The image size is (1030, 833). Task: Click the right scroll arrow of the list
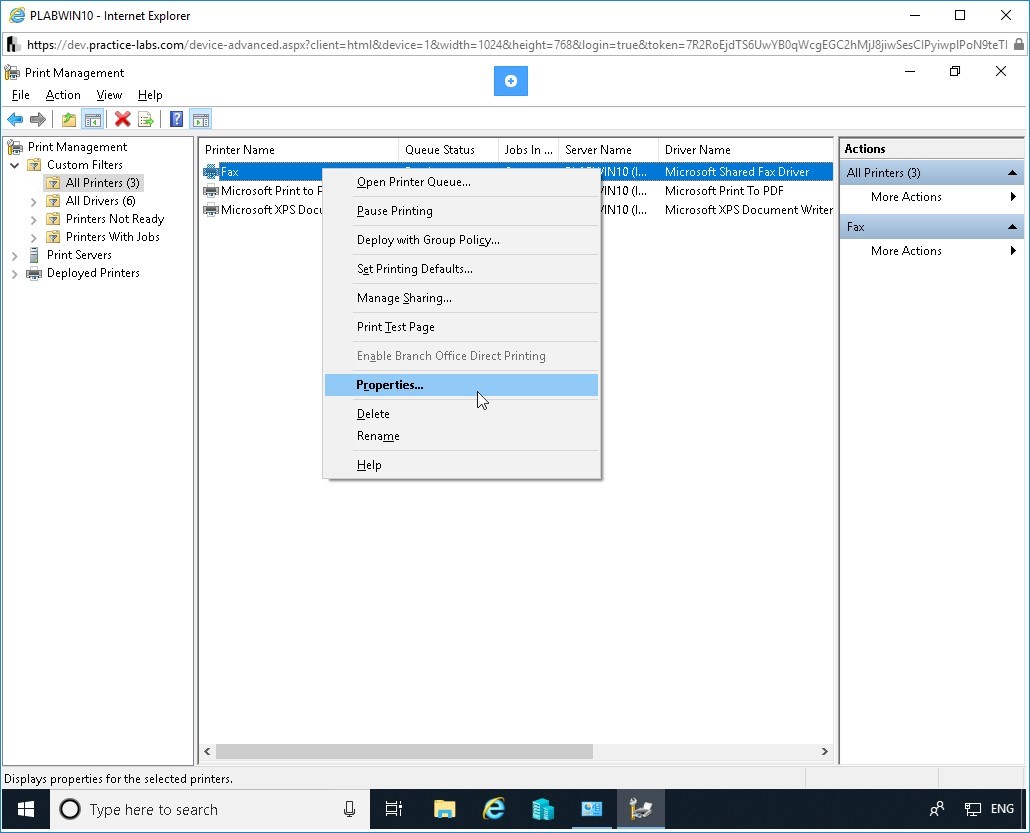(x=824, y=752)
